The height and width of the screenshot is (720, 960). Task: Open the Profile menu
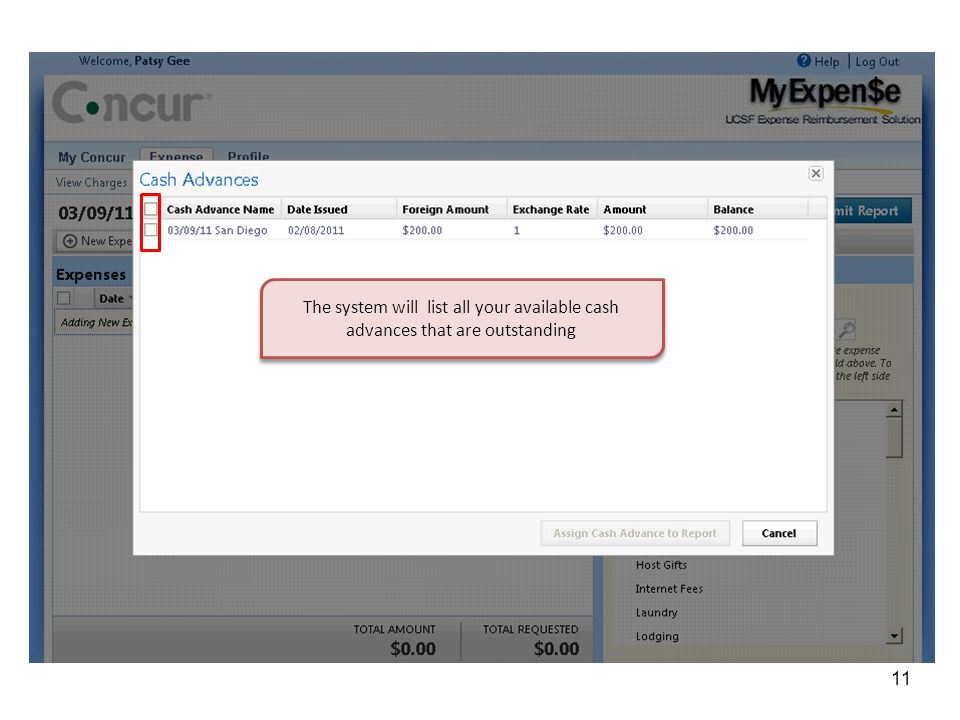pos(248,156)
